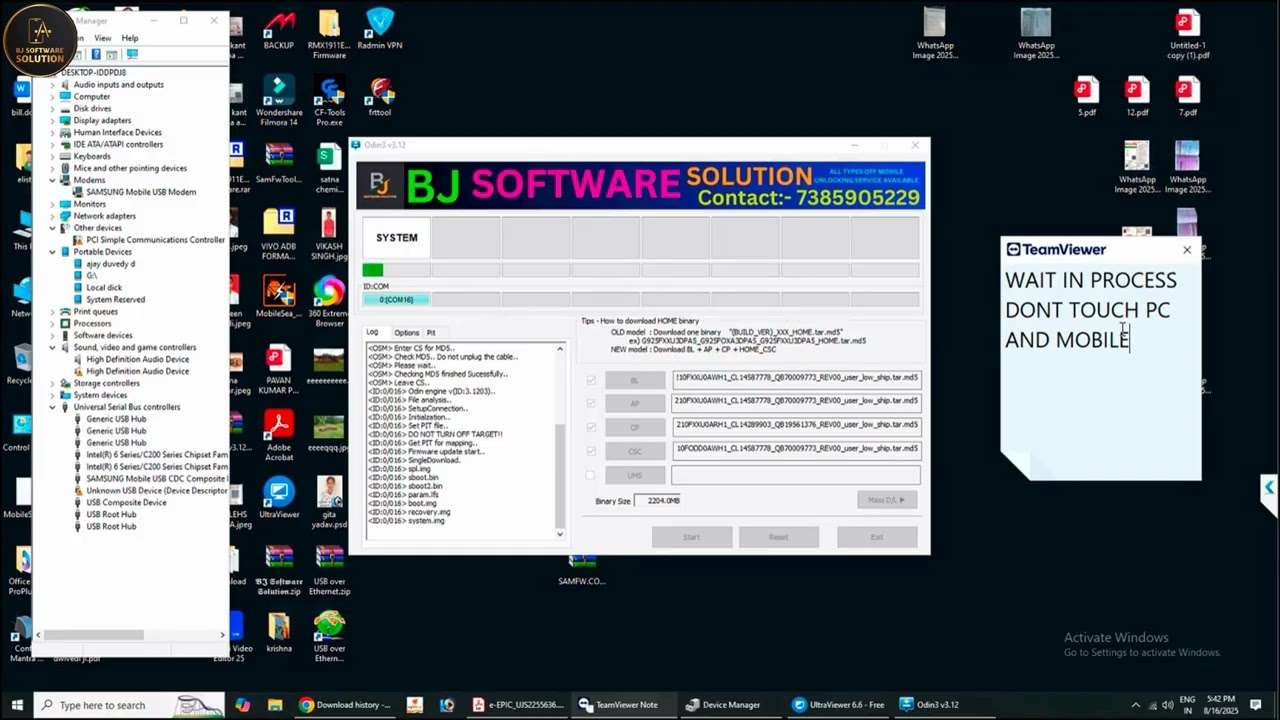Launch the UltraViewer desktop shortcut

tap(279, 499)
